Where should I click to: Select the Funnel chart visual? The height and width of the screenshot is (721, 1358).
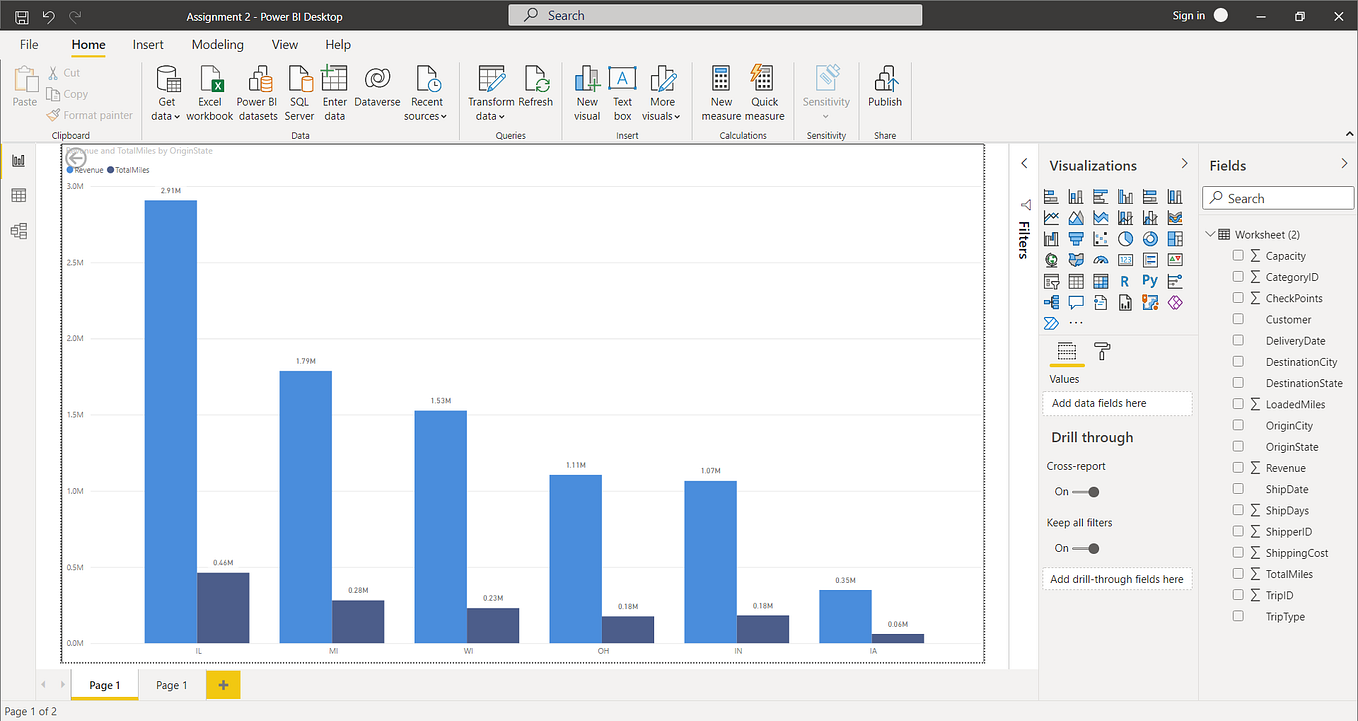(x=1076, y=238)
